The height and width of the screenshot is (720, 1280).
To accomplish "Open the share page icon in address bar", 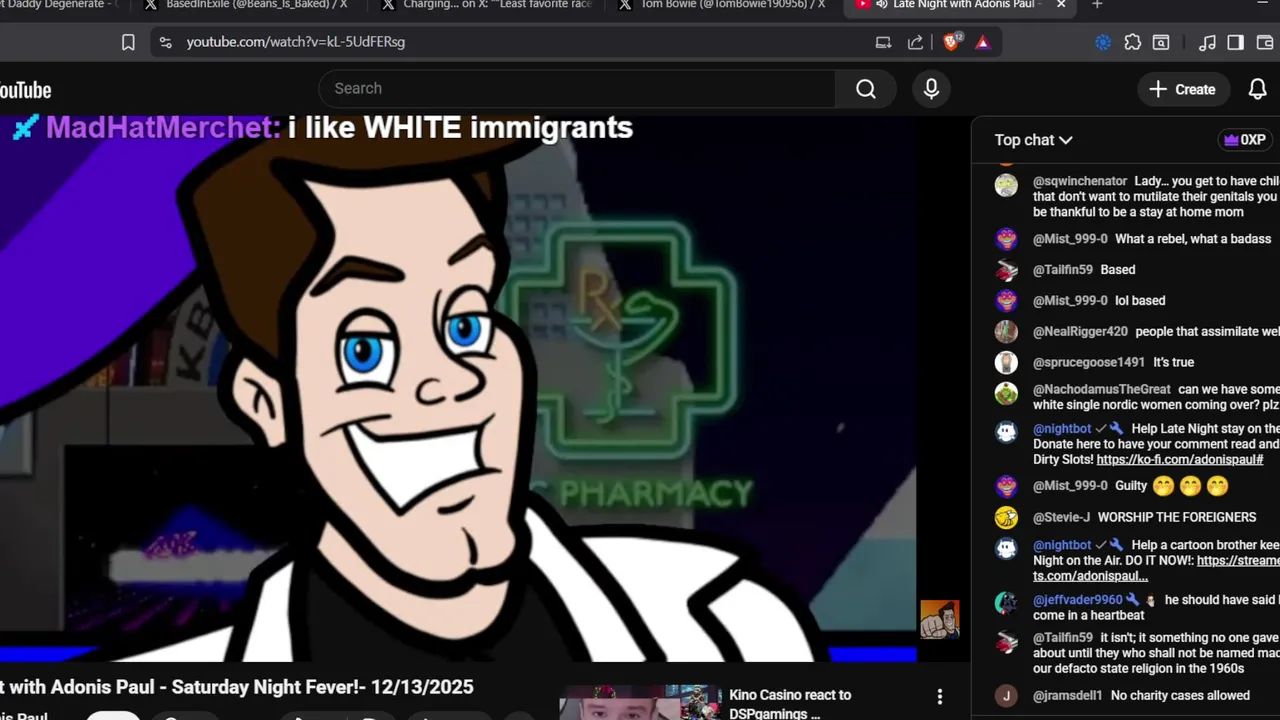I will point(915,42).
